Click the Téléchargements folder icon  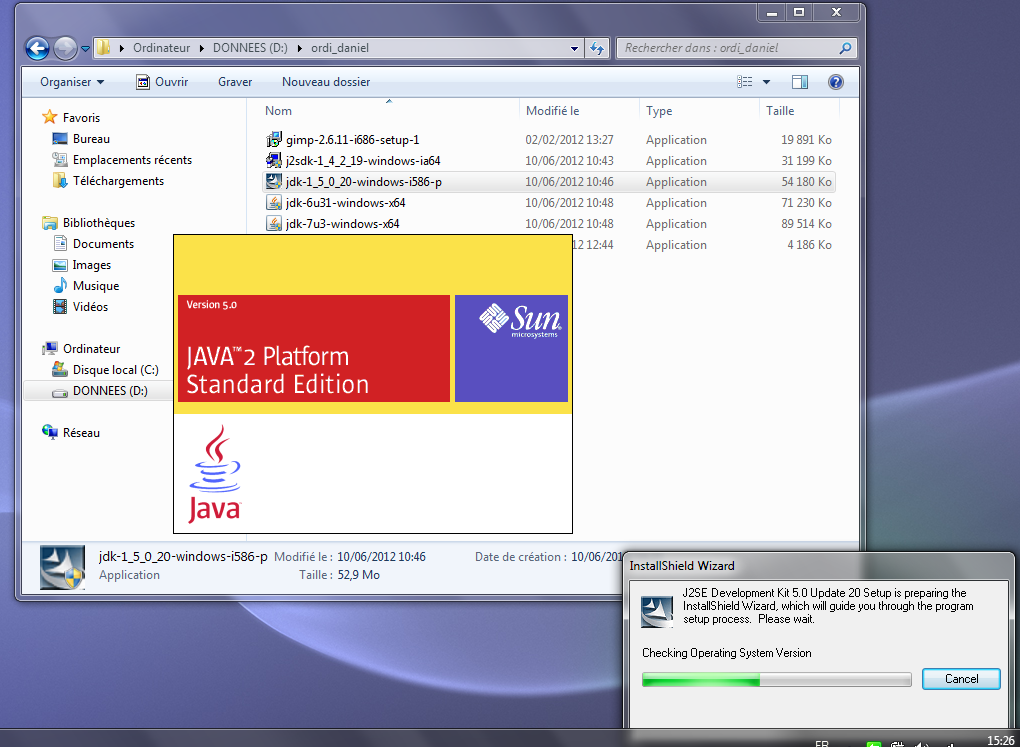[x=60, y=181]
